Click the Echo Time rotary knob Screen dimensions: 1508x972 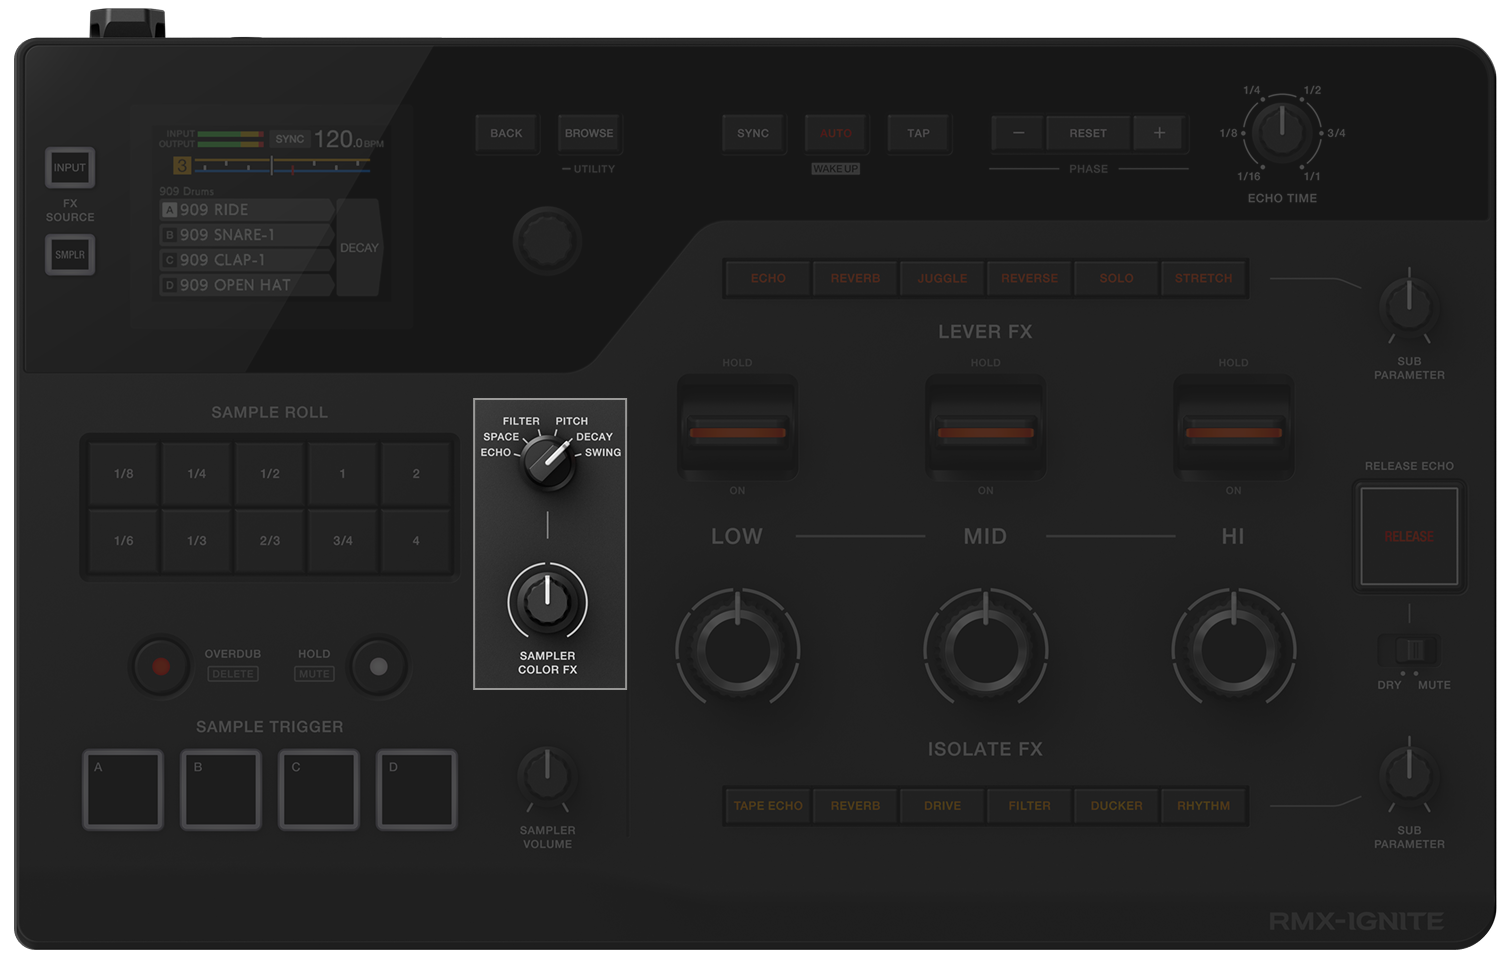[1281, 133]
